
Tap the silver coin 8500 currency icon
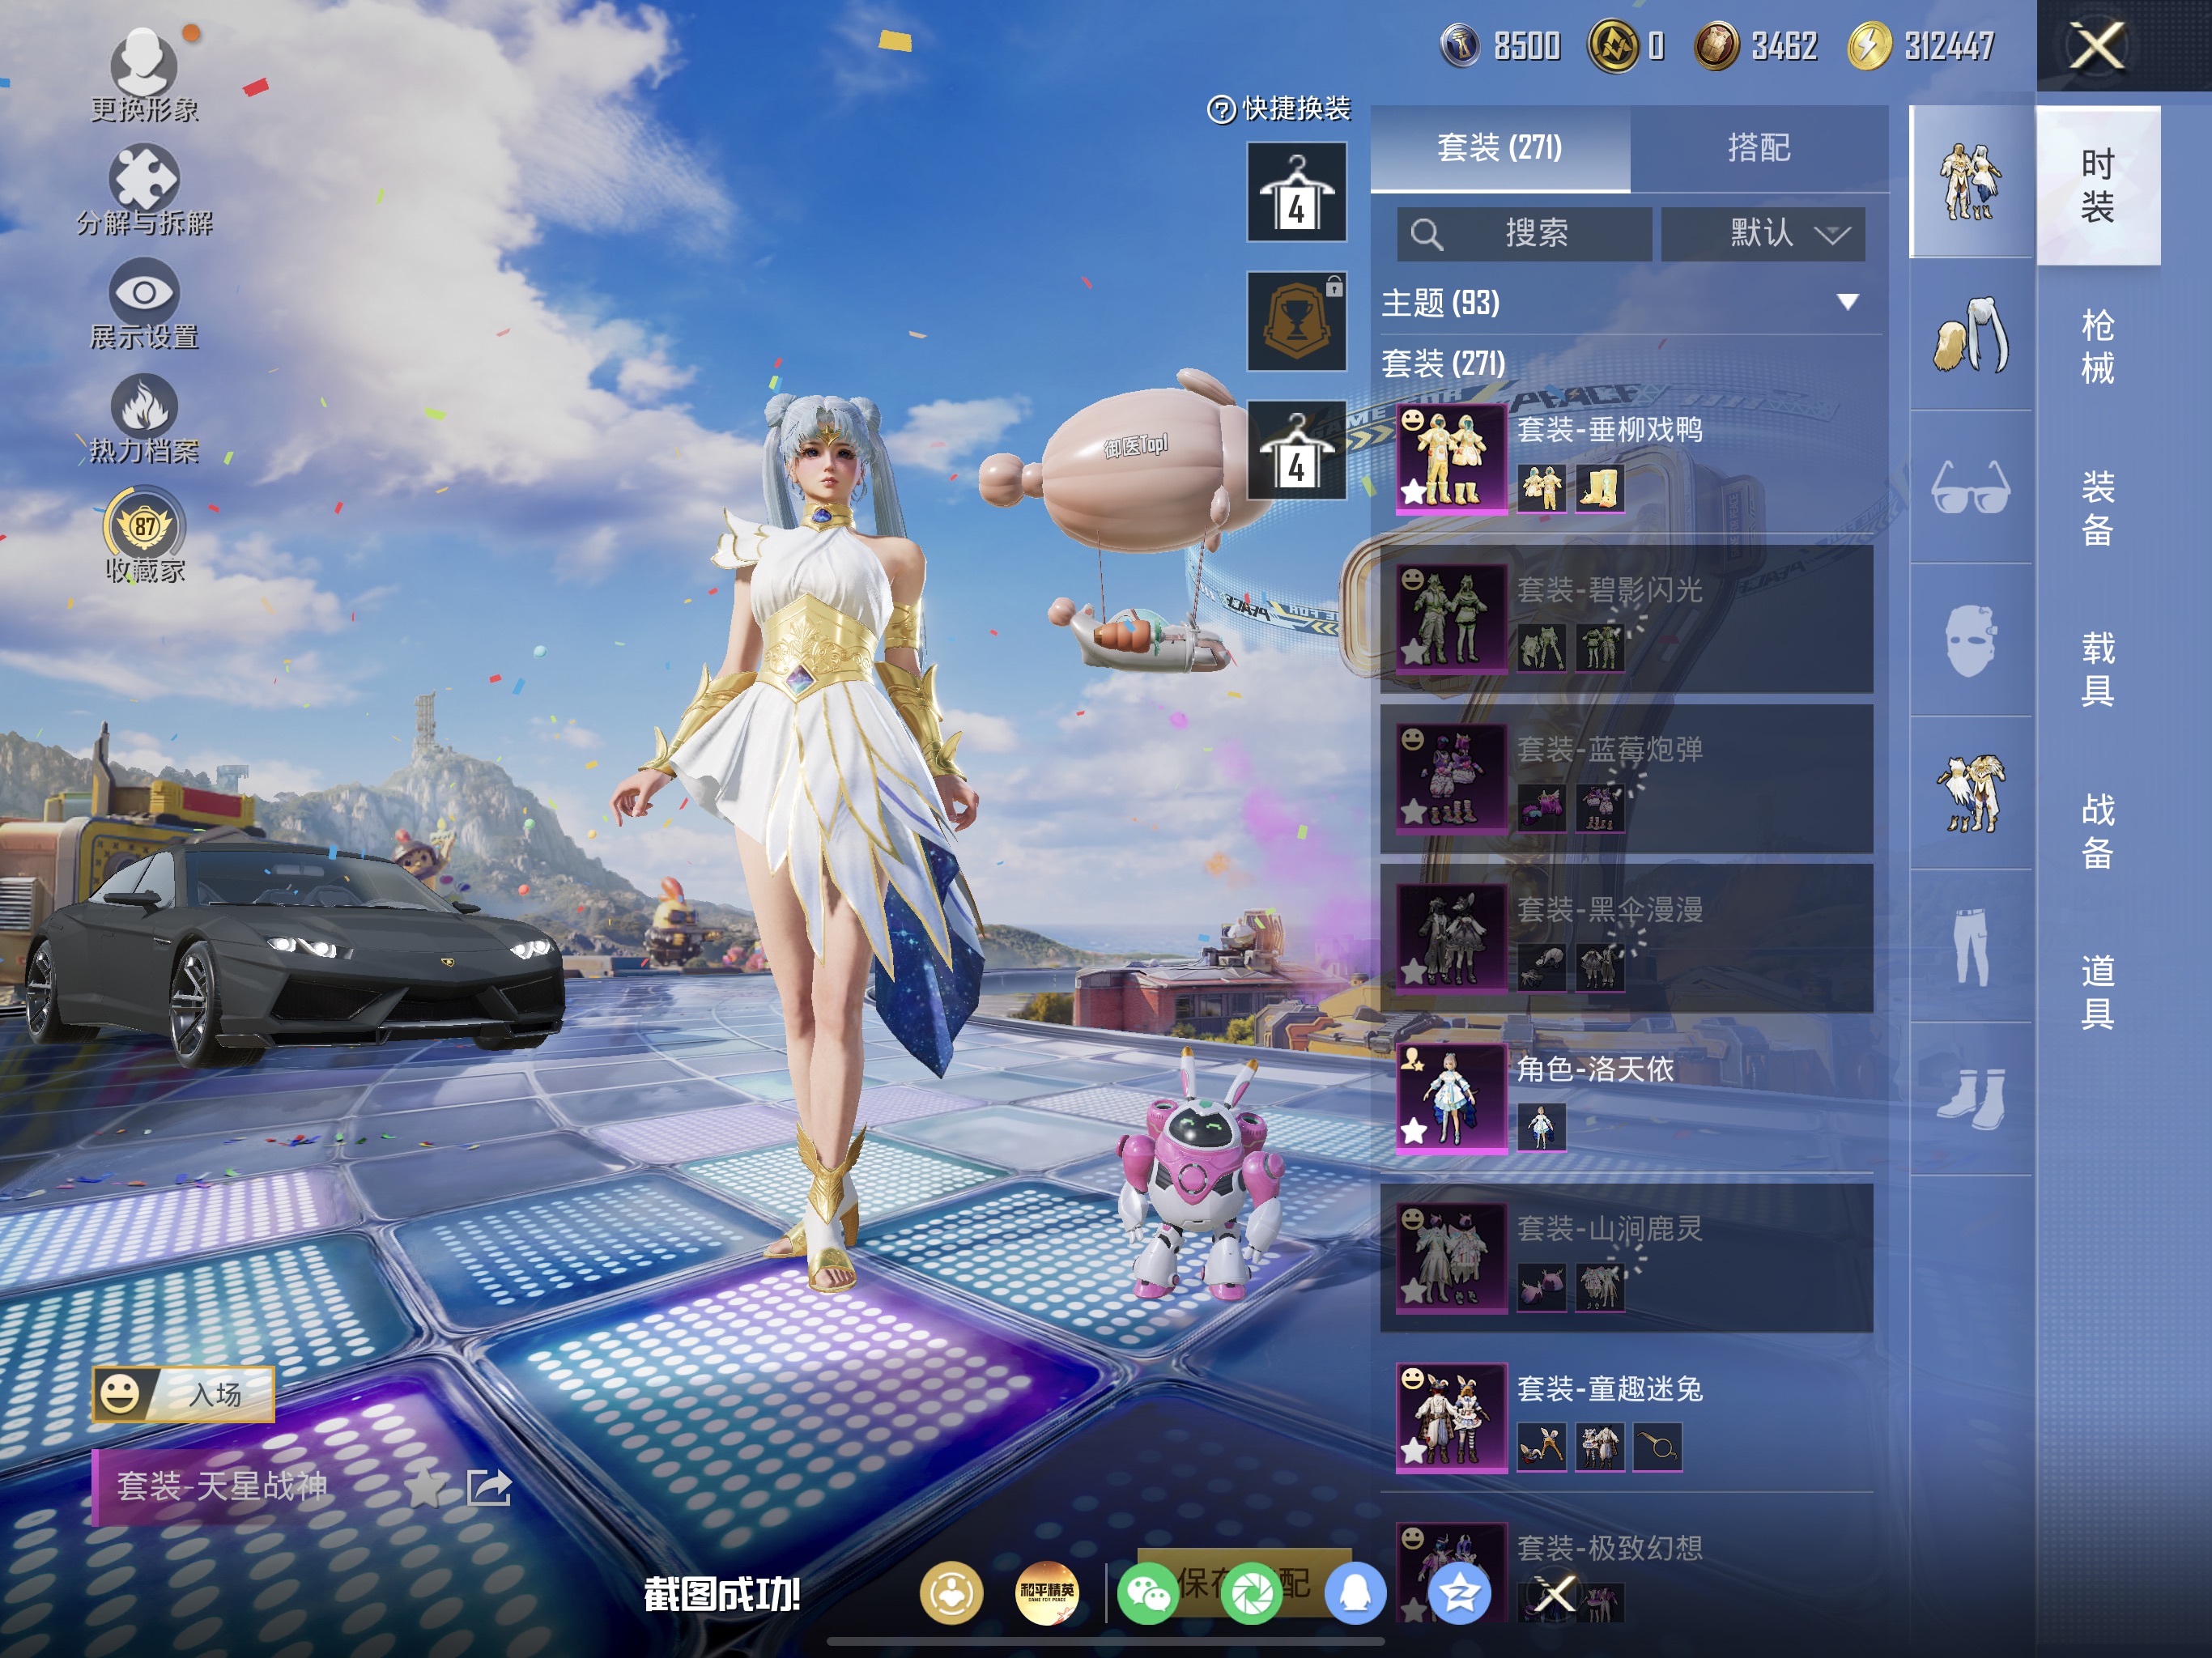click(1460, 46)
